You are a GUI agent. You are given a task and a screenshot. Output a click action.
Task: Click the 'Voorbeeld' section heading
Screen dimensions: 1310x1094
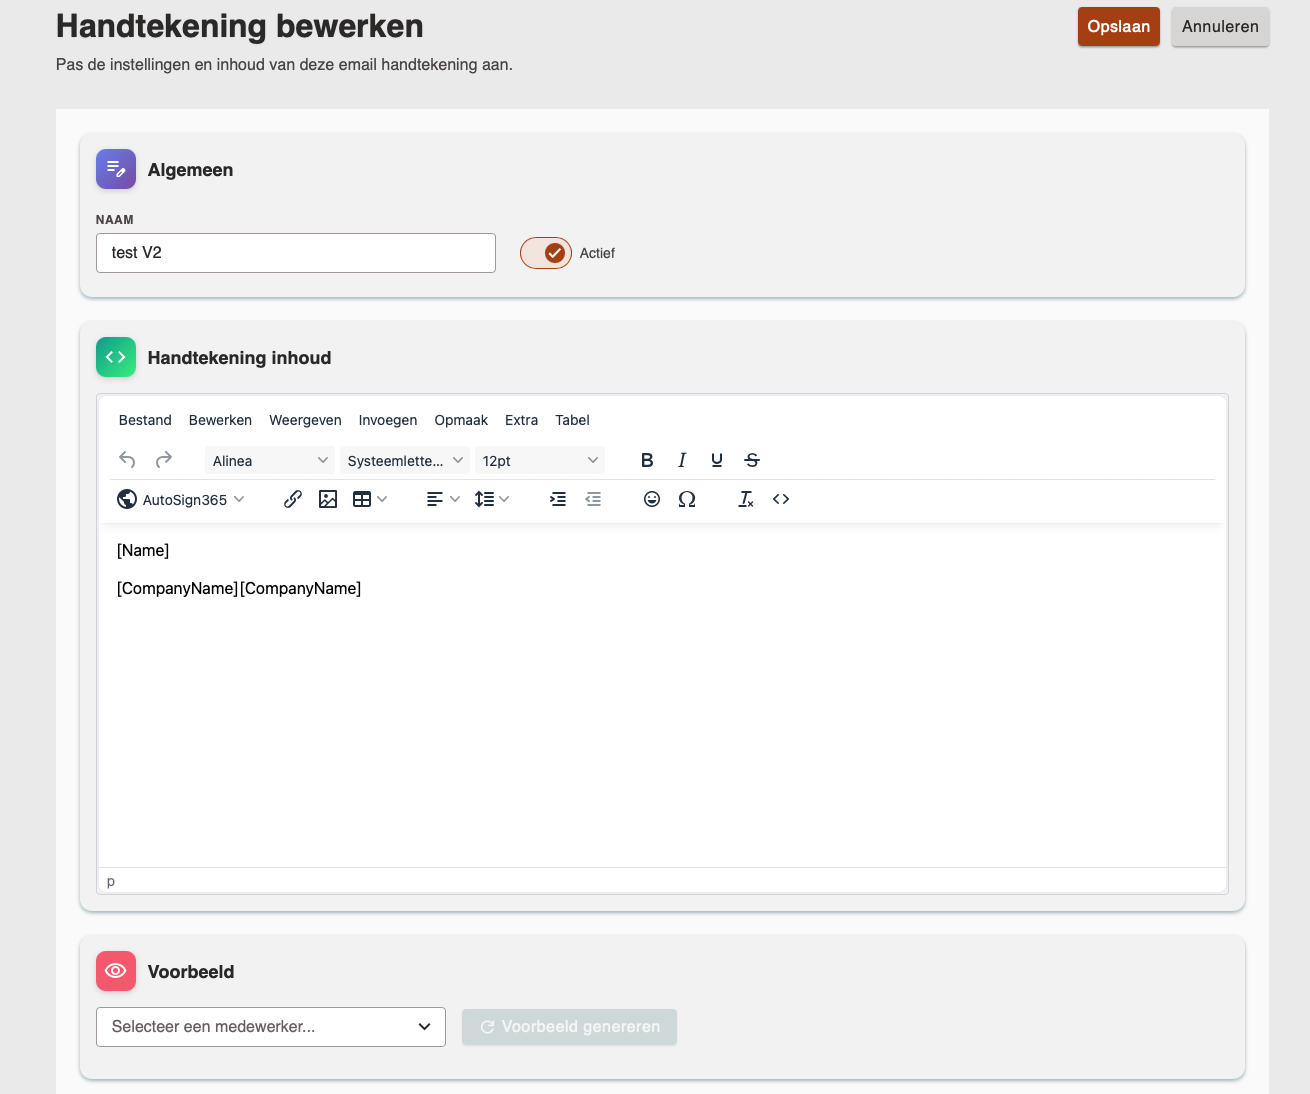[x=191, y=972]
